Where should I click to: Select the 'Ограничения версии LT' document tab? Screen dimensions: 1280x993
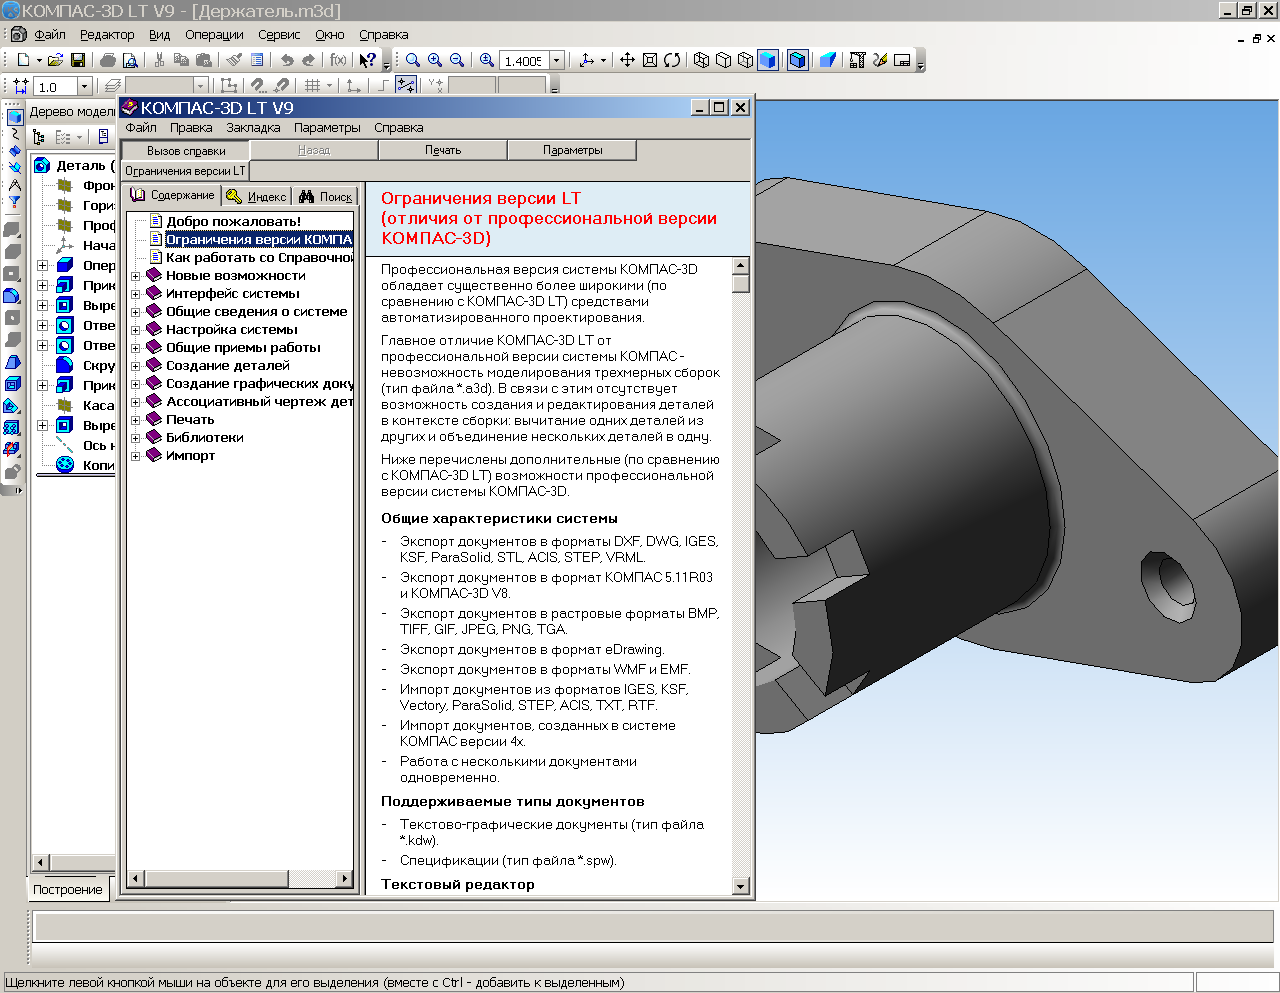pyautogui.click(x=185, y=171)
